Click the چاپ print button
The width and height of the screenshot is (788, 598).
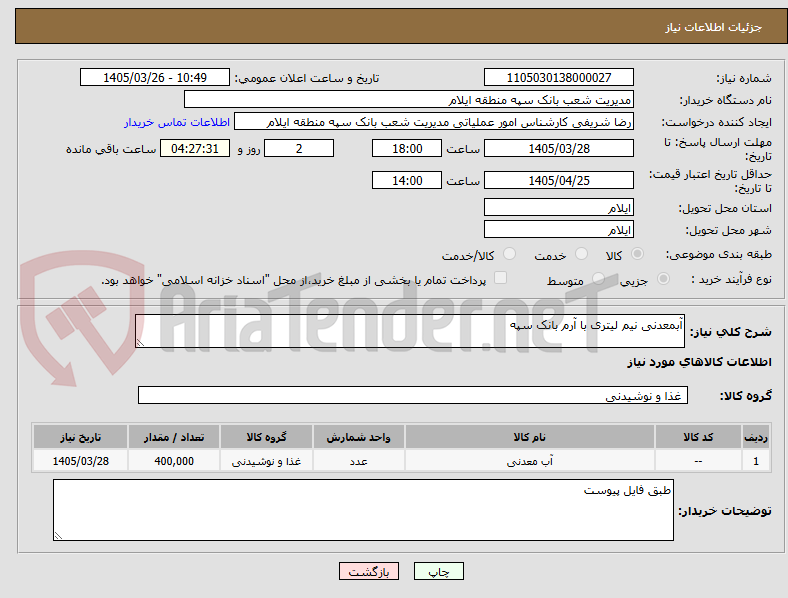point(439,571)
